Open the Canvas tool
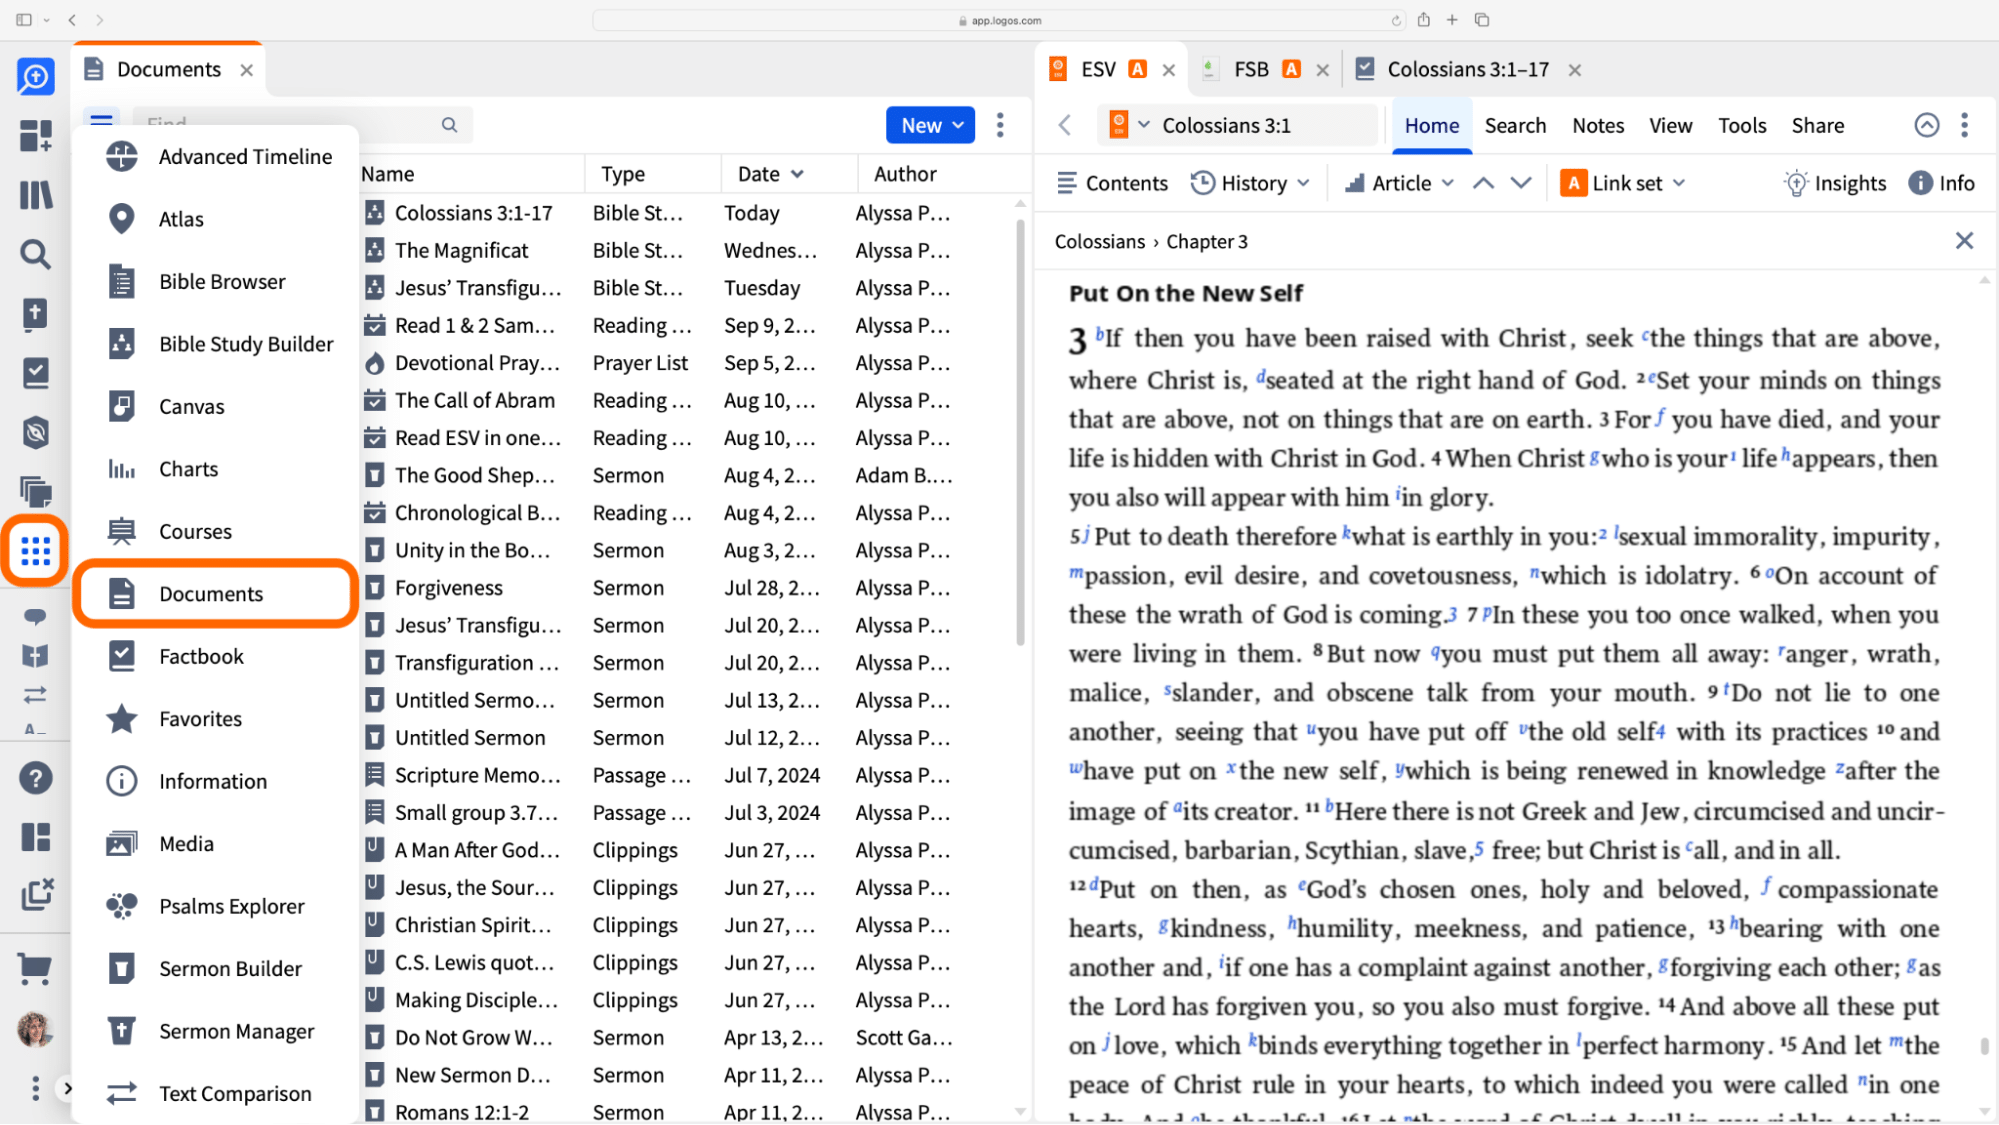Screen dimensions: 1999x1125 (218, 406)
